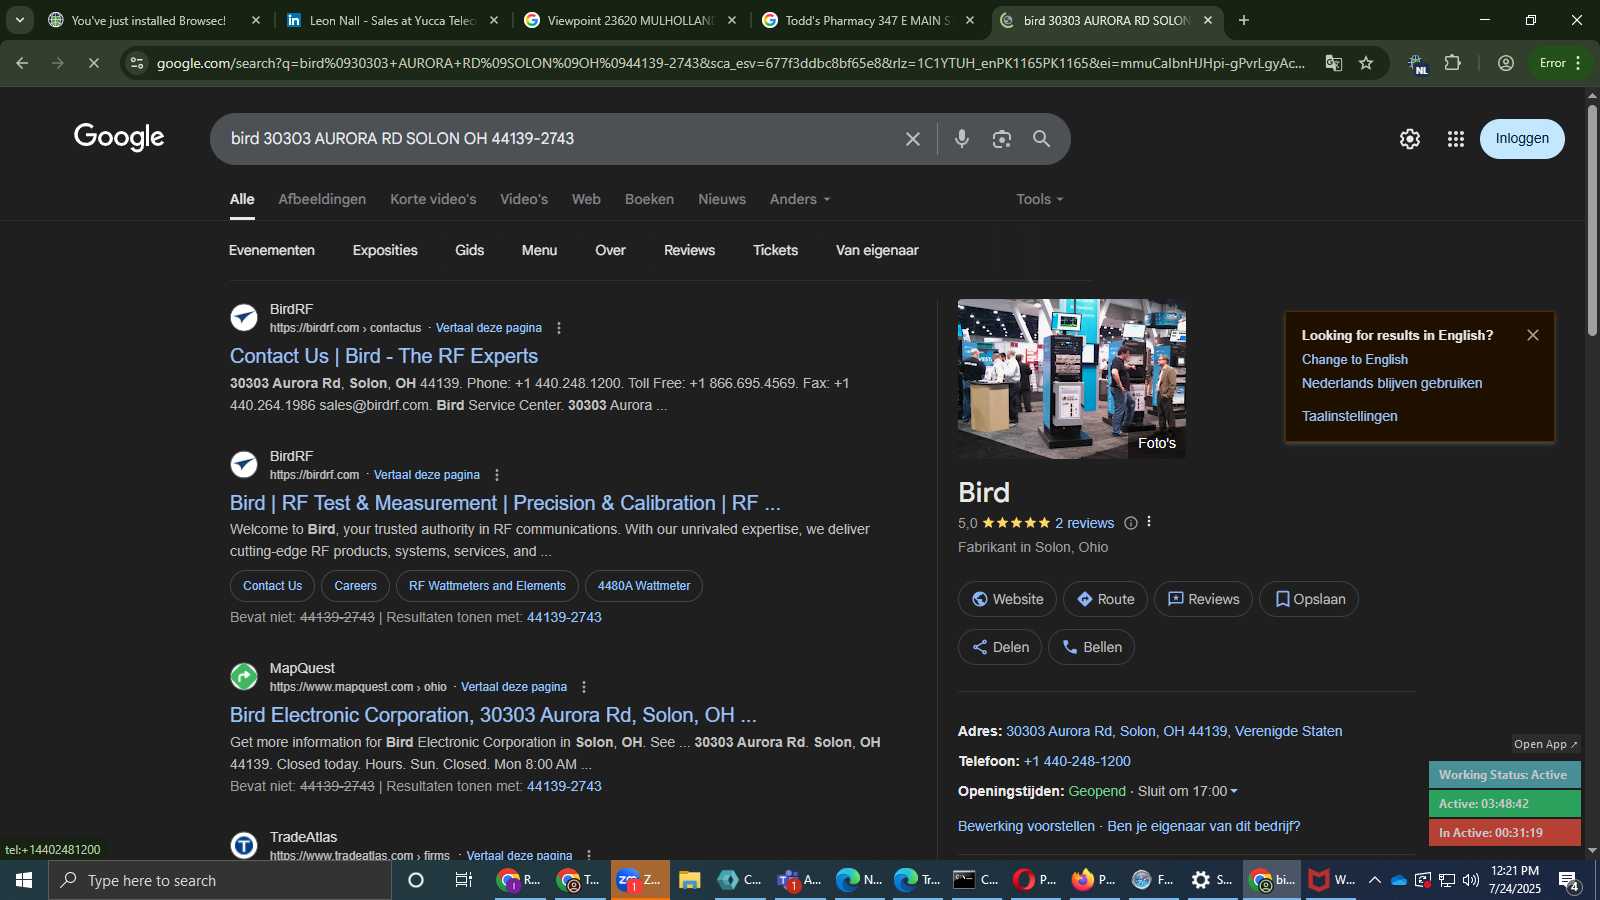Click the Google logo
Image resolution: width=1600 pixels, height=900 pixels.
(x=119, y=138)
